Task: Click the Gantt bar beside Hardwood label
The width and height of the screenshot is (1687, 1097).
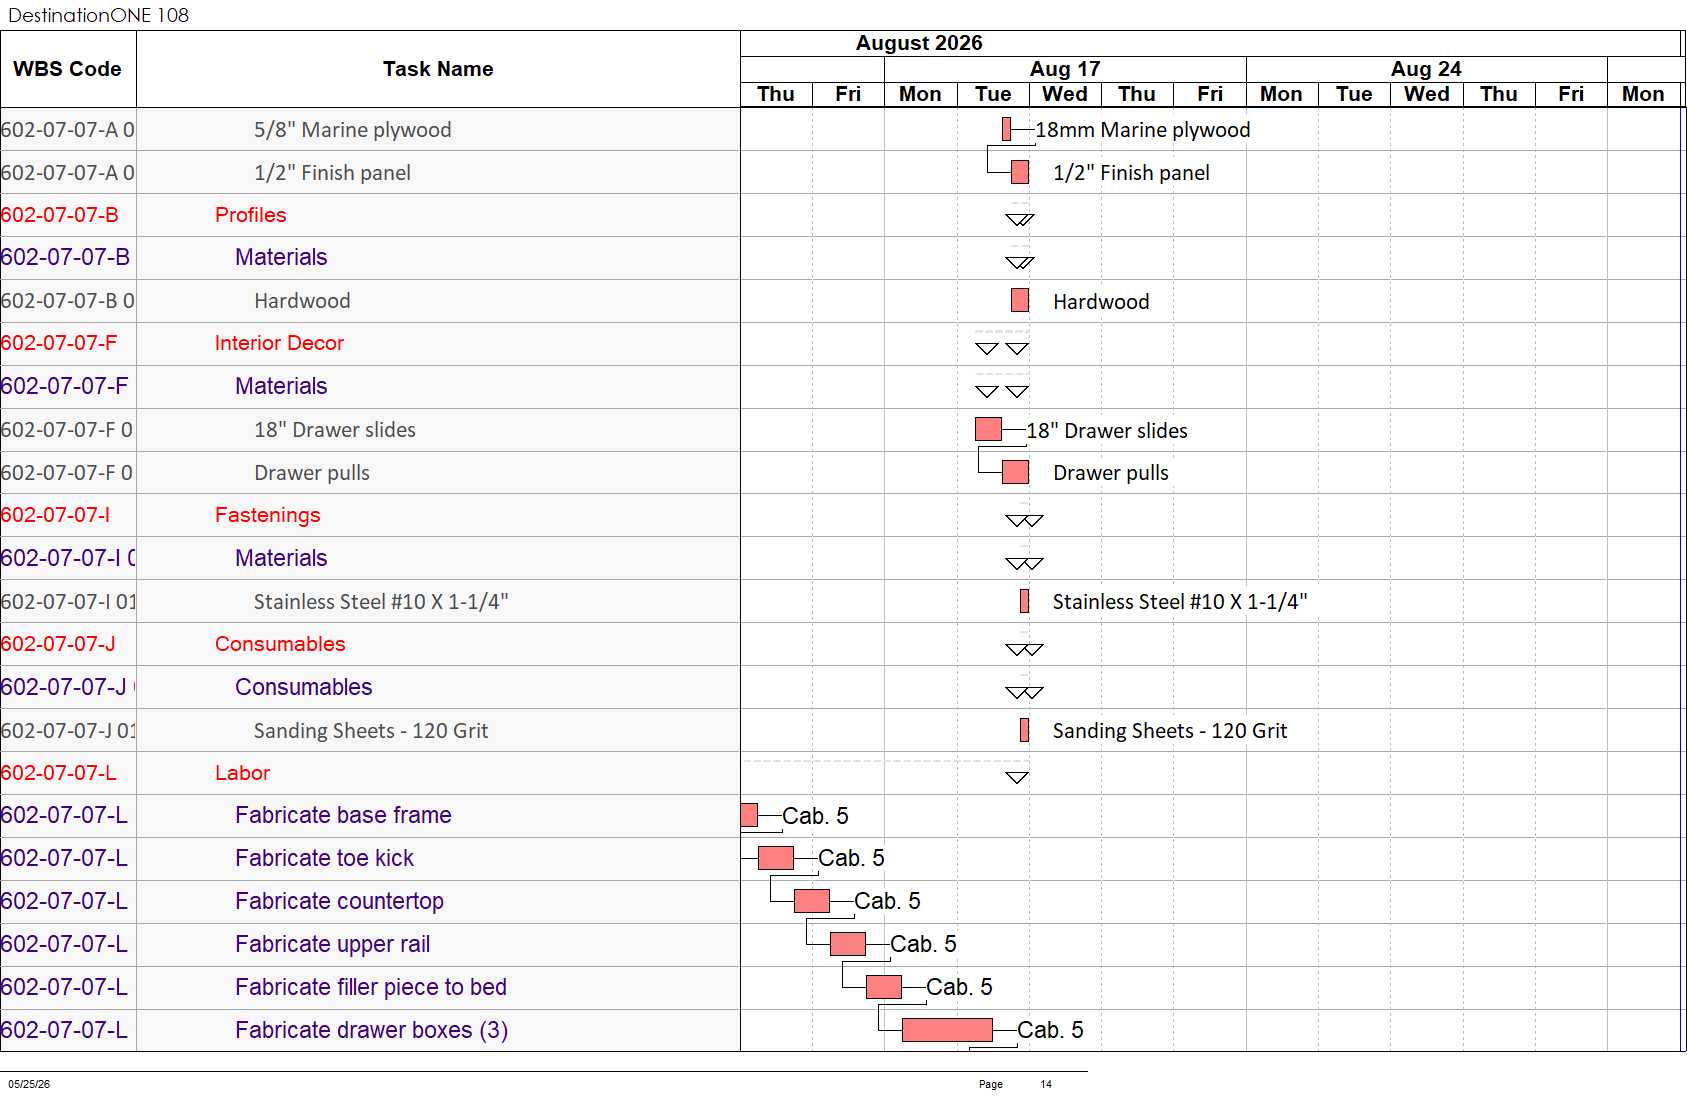Action: [x=1020, y=300]
